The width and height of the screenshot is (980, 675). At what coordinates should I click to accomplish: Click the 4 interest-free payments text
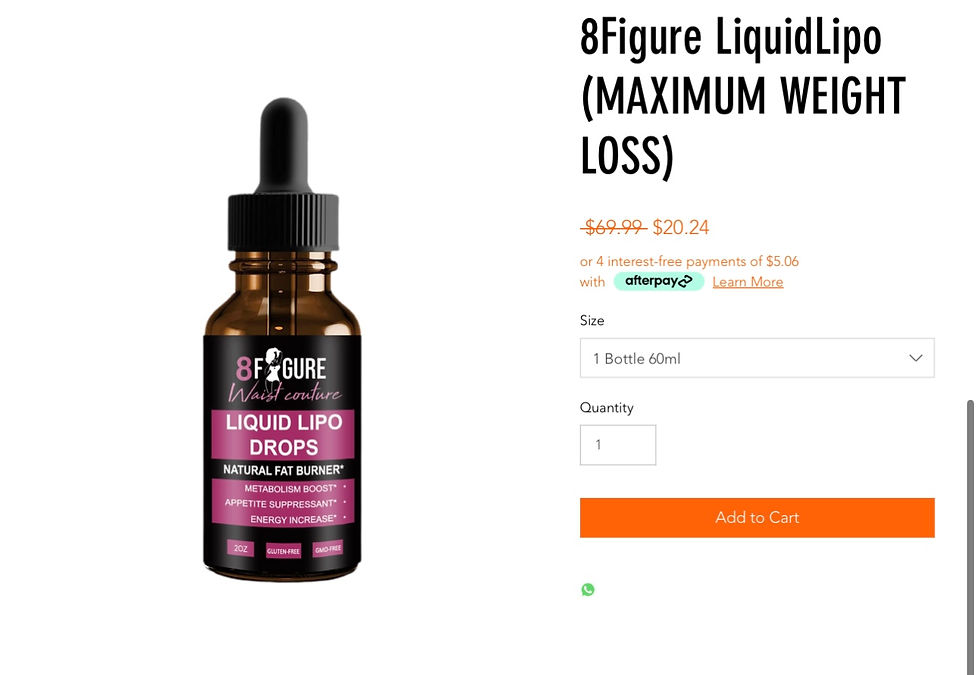[x=689, y=261]
